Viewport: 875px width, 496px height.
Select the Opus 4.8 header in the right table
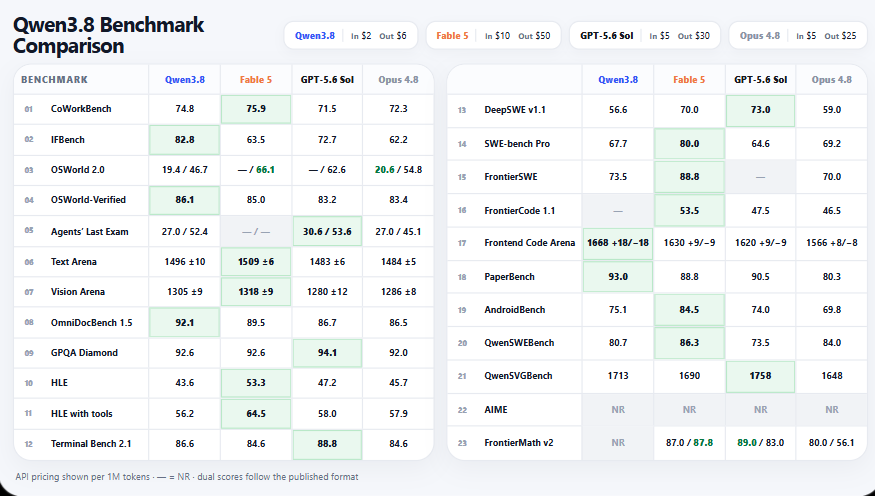pos(831,80)
